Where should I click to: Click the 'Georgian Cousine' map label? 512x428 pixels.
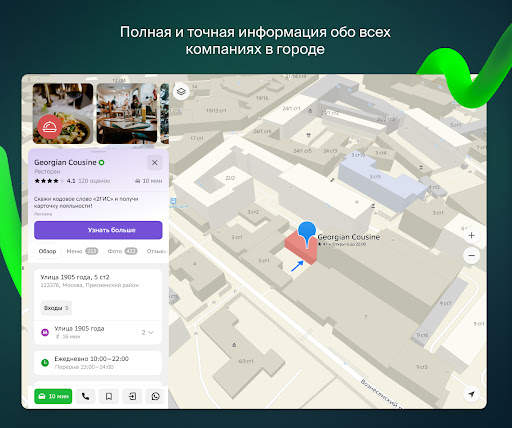349,237
